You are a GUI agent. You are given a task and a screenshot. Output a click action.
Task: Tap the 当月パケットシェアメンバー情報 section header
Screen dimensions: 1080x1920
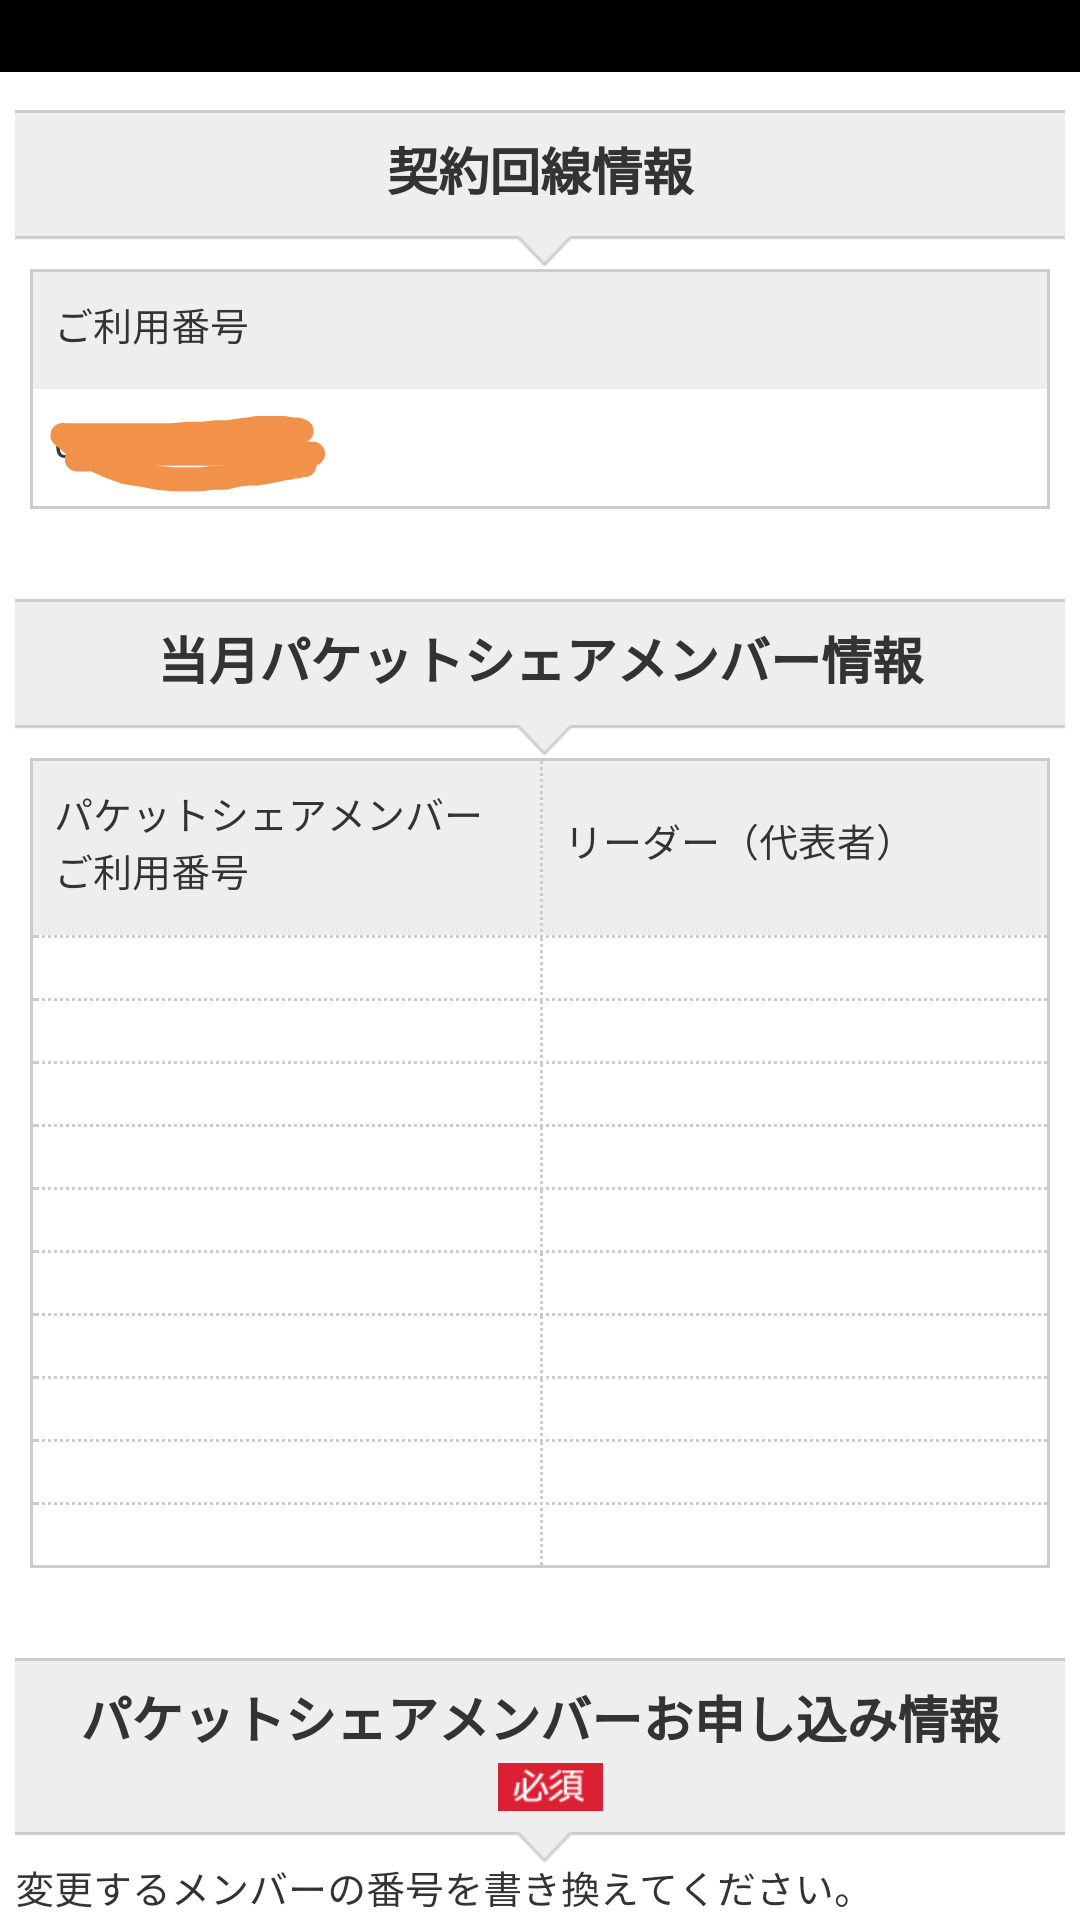pyautogui.click(x=540, y=662)
